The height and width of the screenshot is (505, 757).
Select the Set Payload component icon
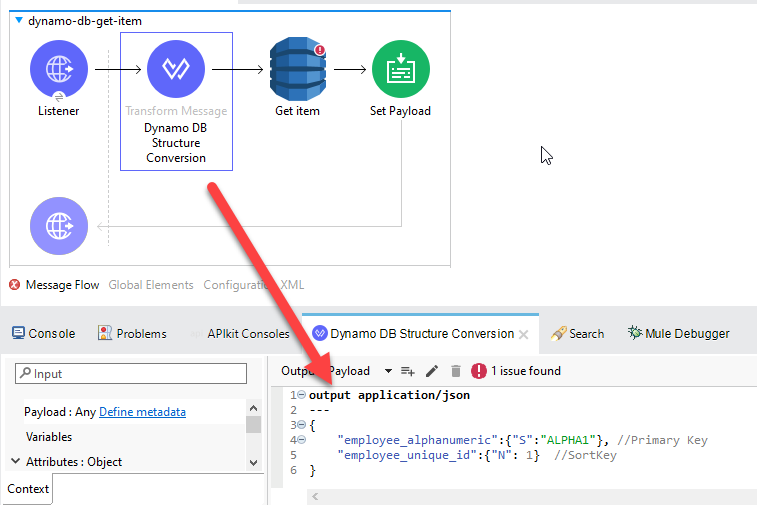click(x=400, y=69)
